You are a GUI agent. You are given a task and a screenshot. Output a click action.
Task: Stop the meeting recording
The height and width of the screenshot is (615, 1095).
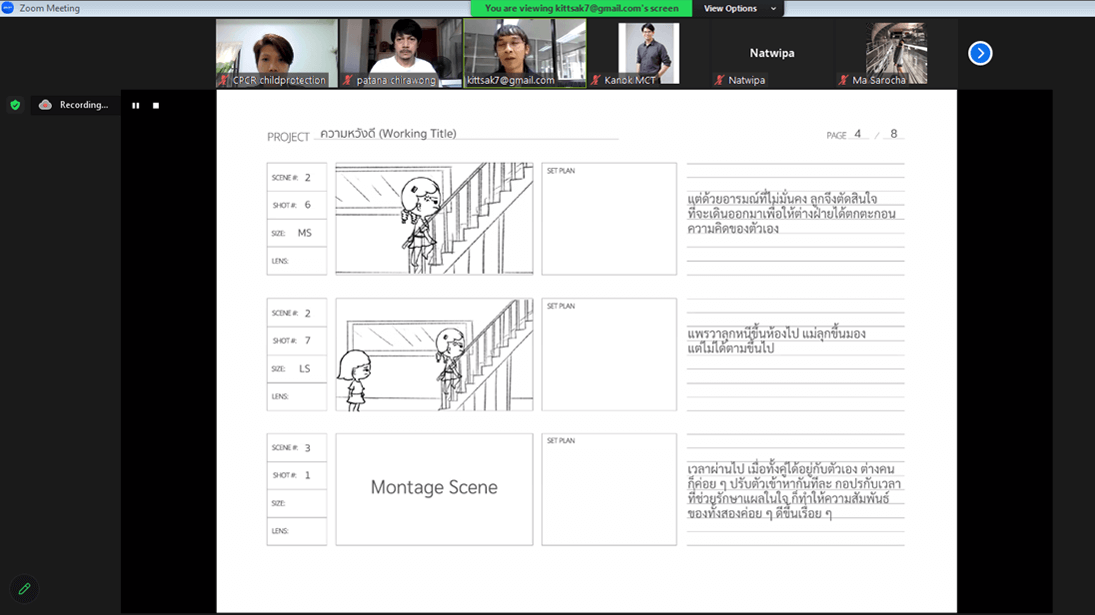(x=156, y=105)
